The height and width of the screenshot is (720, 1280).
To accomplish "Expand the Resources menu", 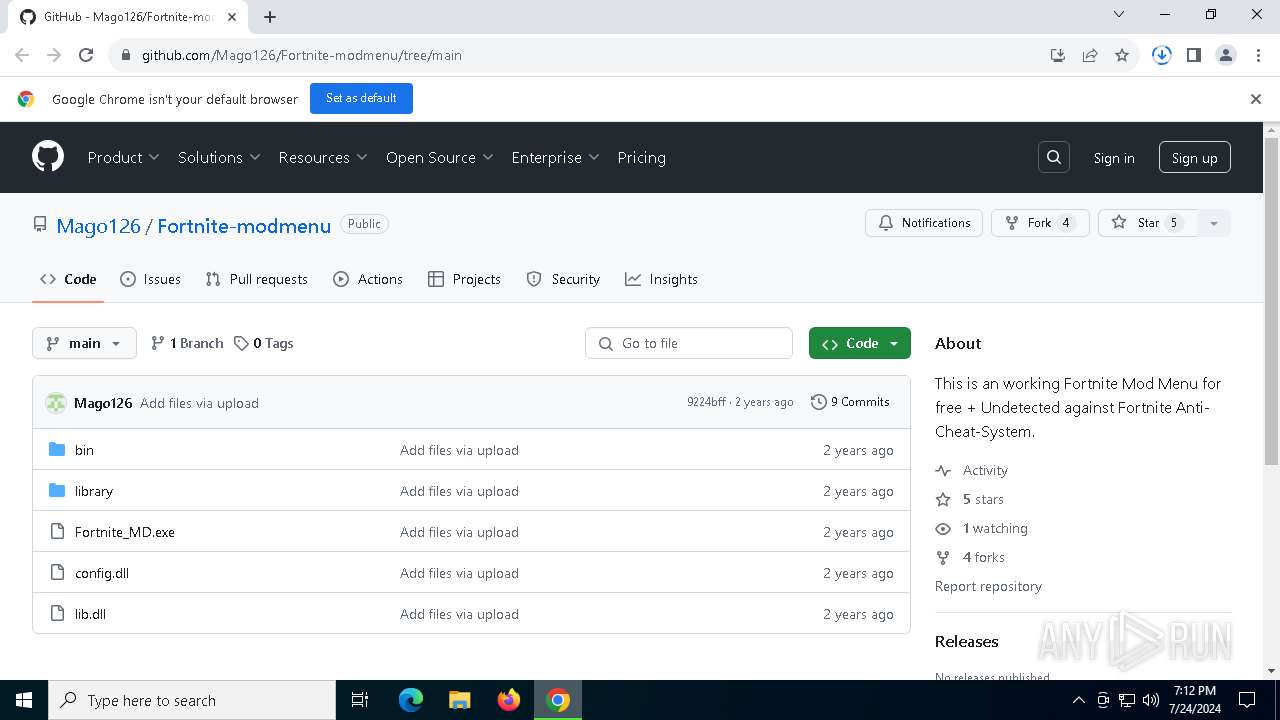I will 323,157.
